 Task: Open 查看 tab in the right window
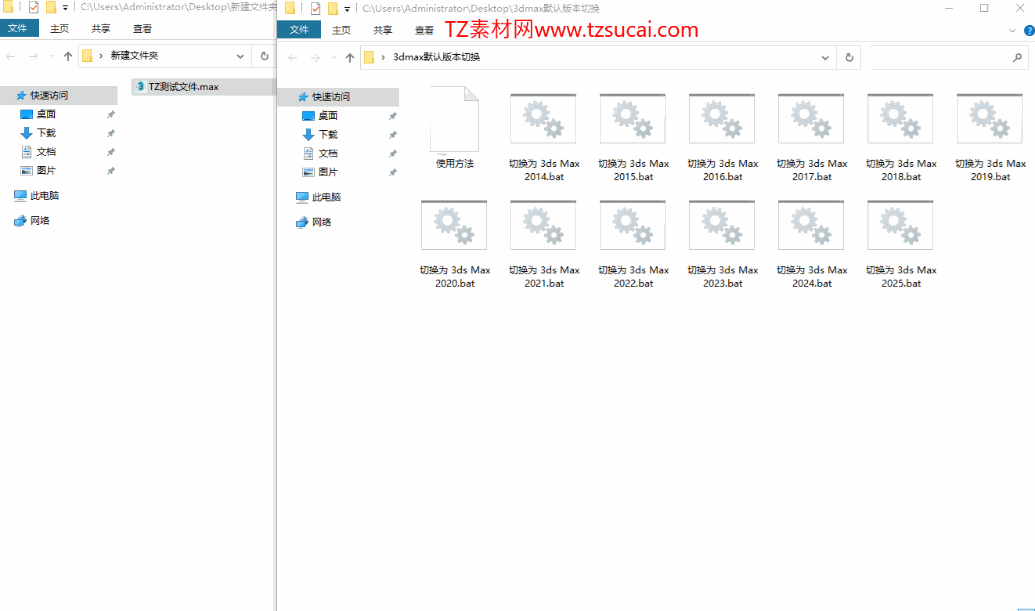[x=424, y=30]
